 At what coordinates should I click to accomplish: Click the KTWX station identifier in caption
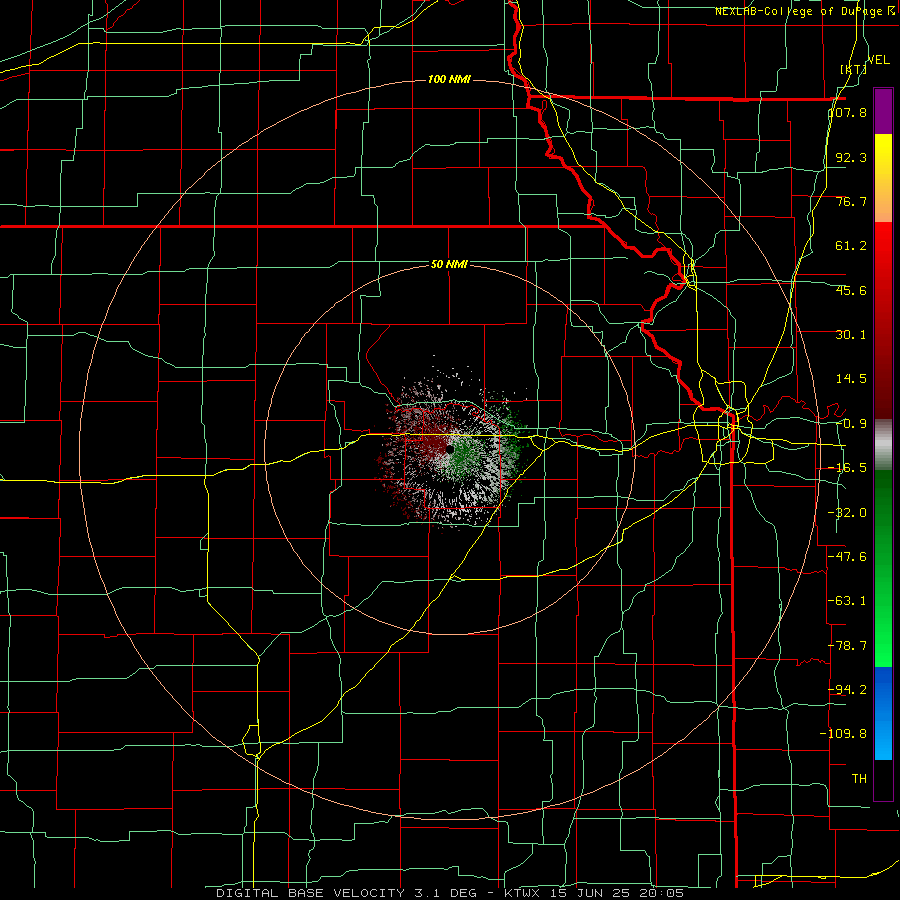coord(524,893)
